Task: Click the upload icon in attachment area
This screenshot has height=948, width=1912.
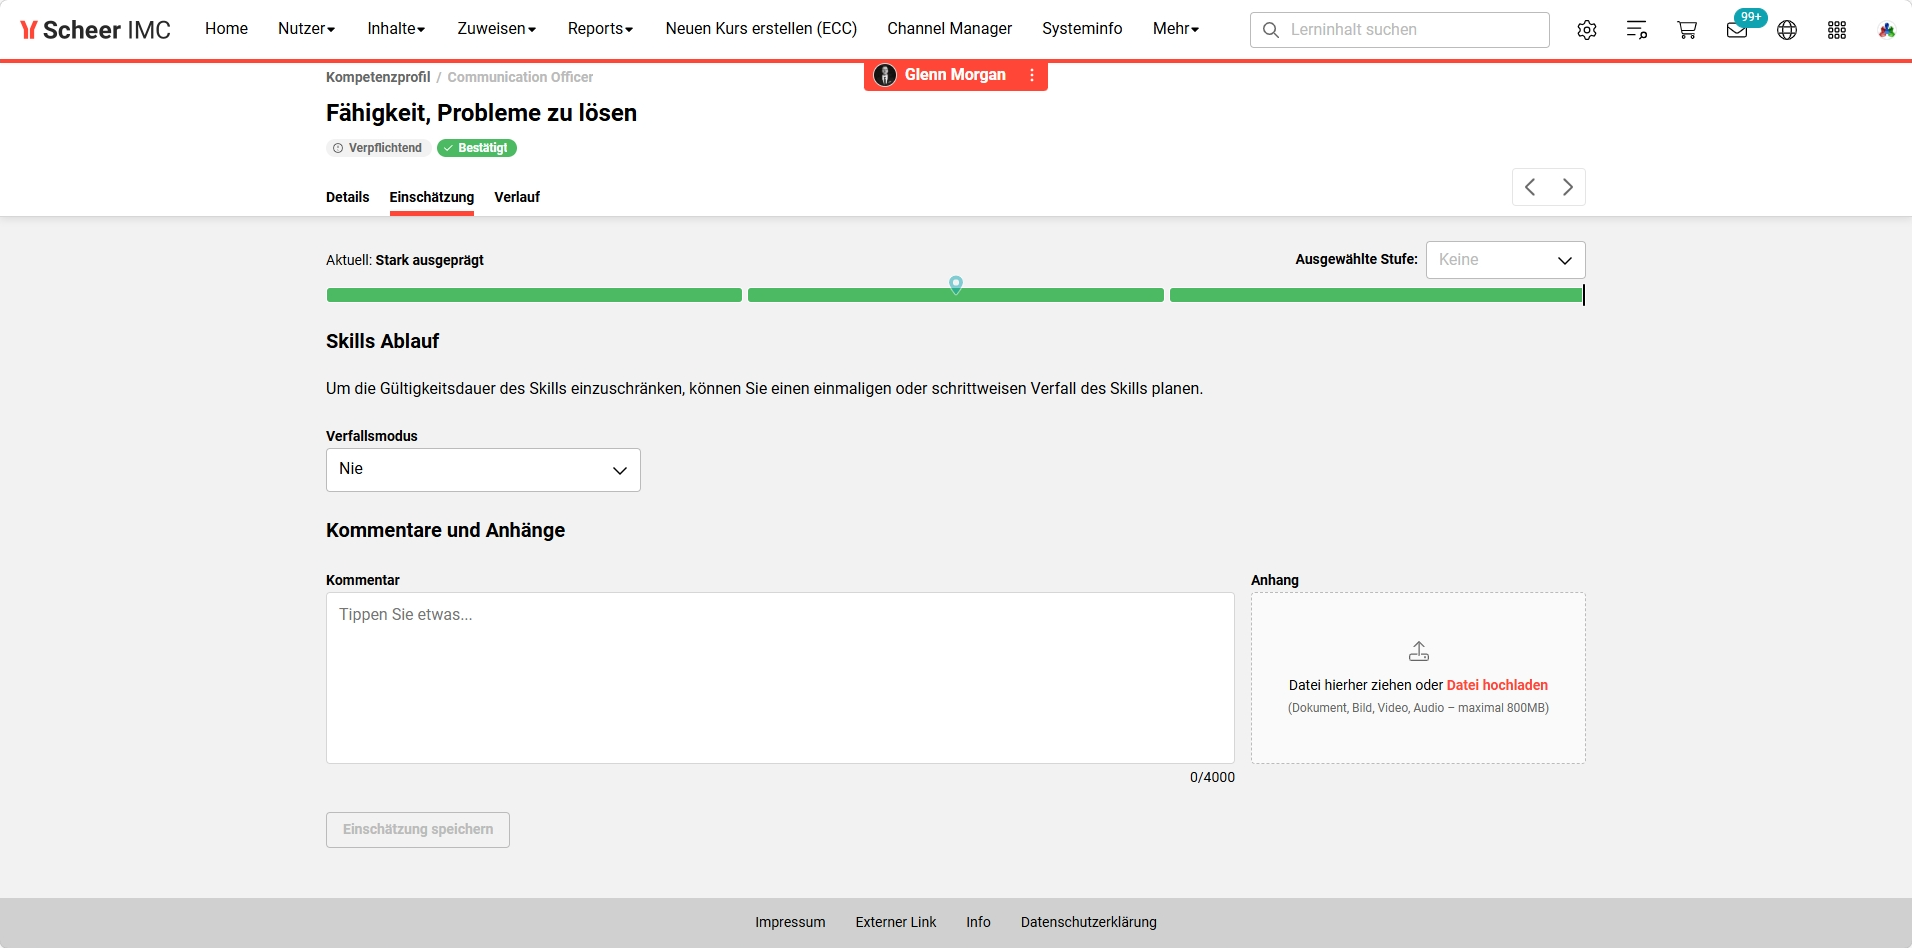Action: tap(1419, 651)
